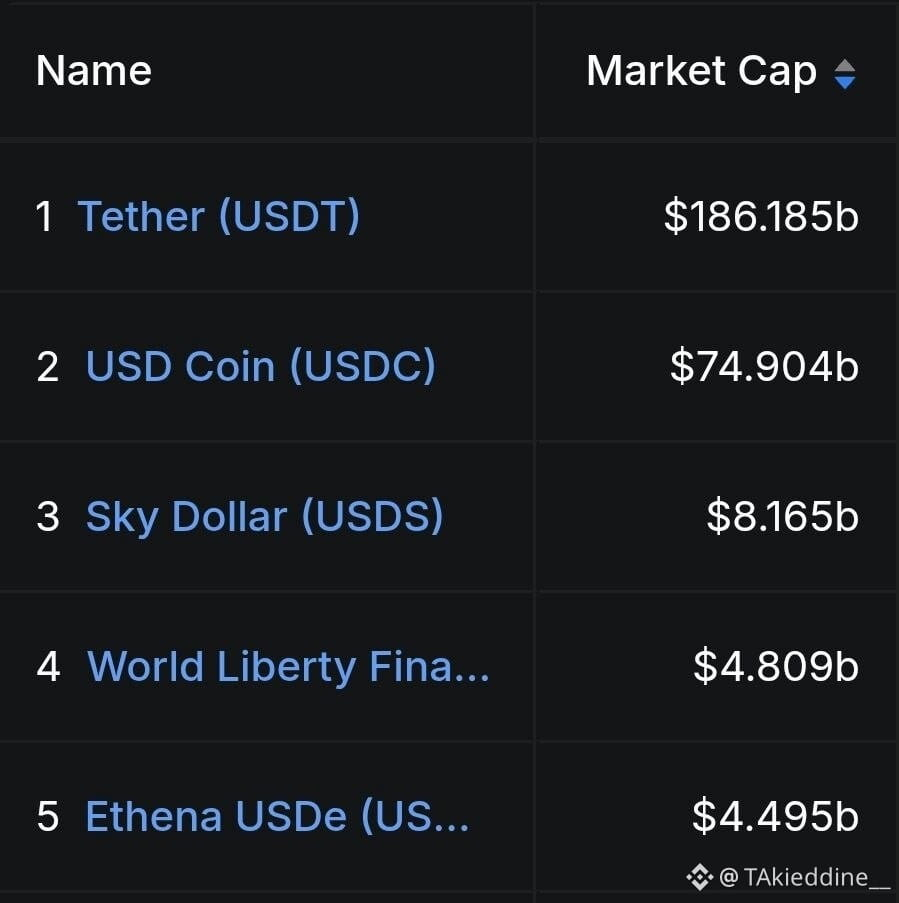The width and height of the screenshot is (899, 903).
Task: Select the $186.185b market cap value
Action: coord(761,217)
